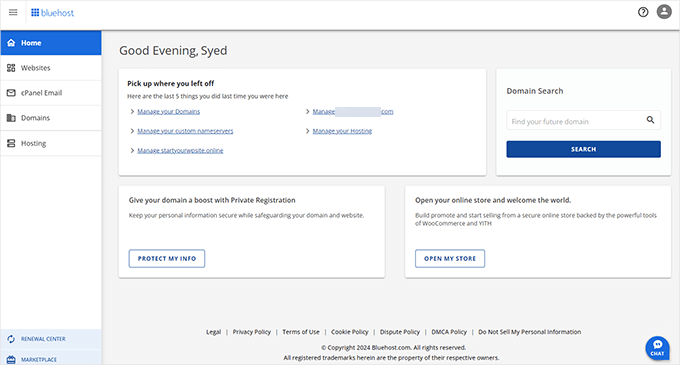This screenshot has height=365, width=680.
Task: Click the Manage your Hosting link
Action: coord(342,131)
